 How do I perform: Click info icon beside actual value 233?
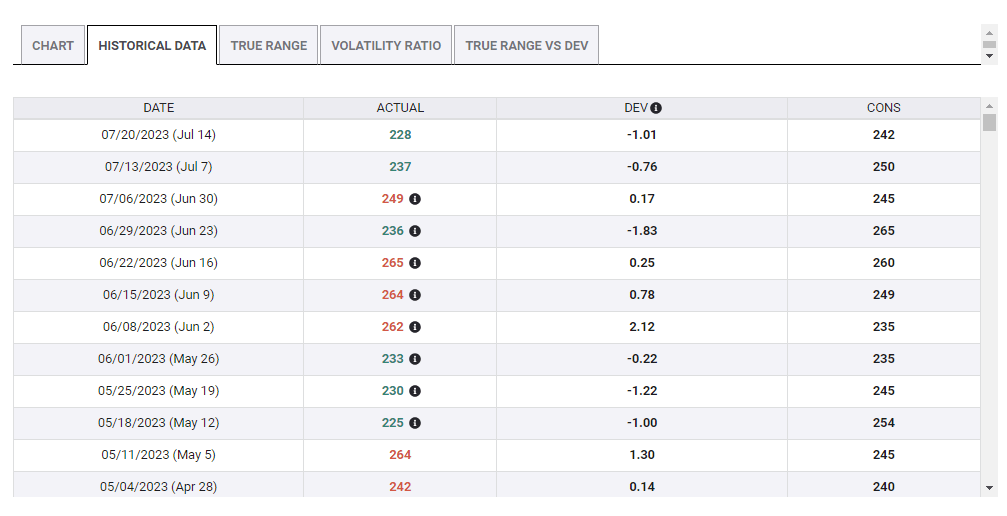415,359
